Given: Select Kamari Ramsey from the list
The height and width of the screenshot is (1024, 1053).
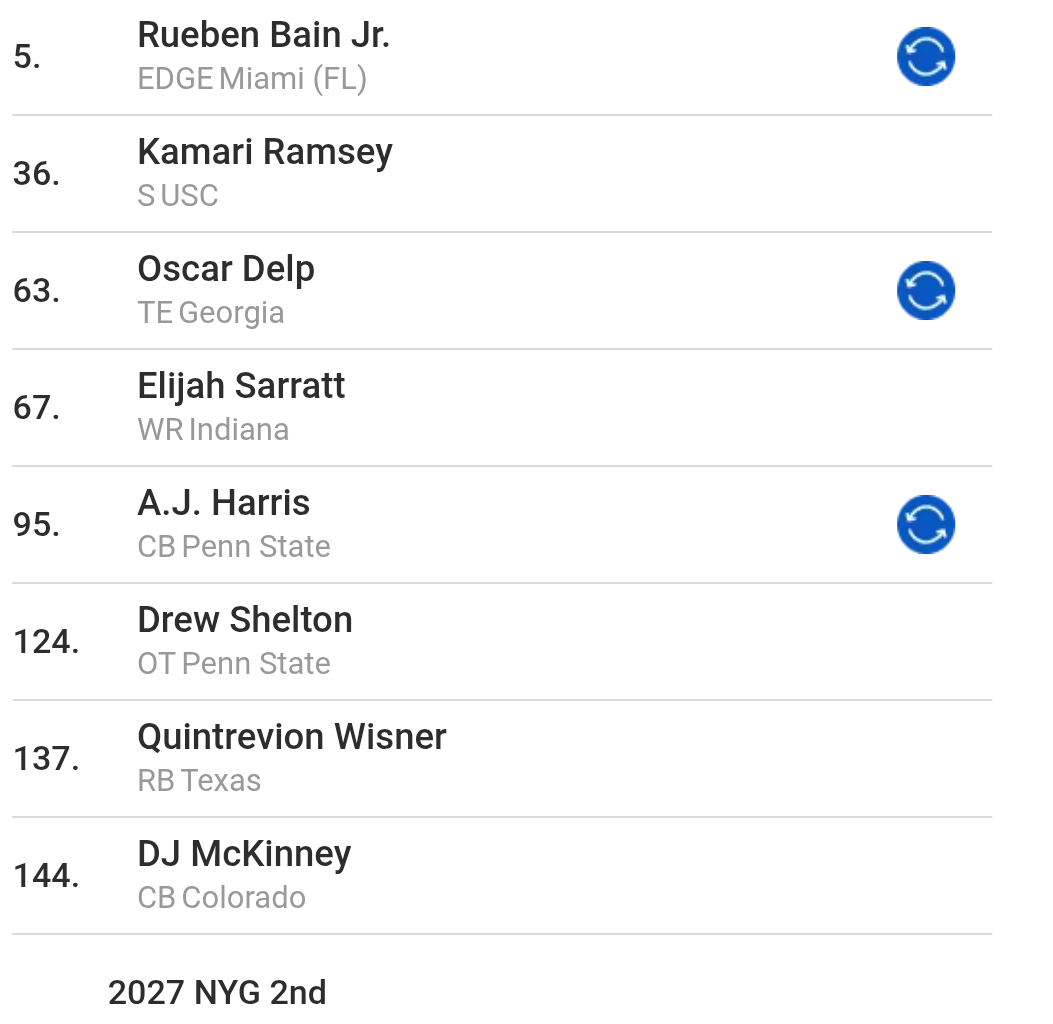Looking at the screenshot, I should click(264, 151).
